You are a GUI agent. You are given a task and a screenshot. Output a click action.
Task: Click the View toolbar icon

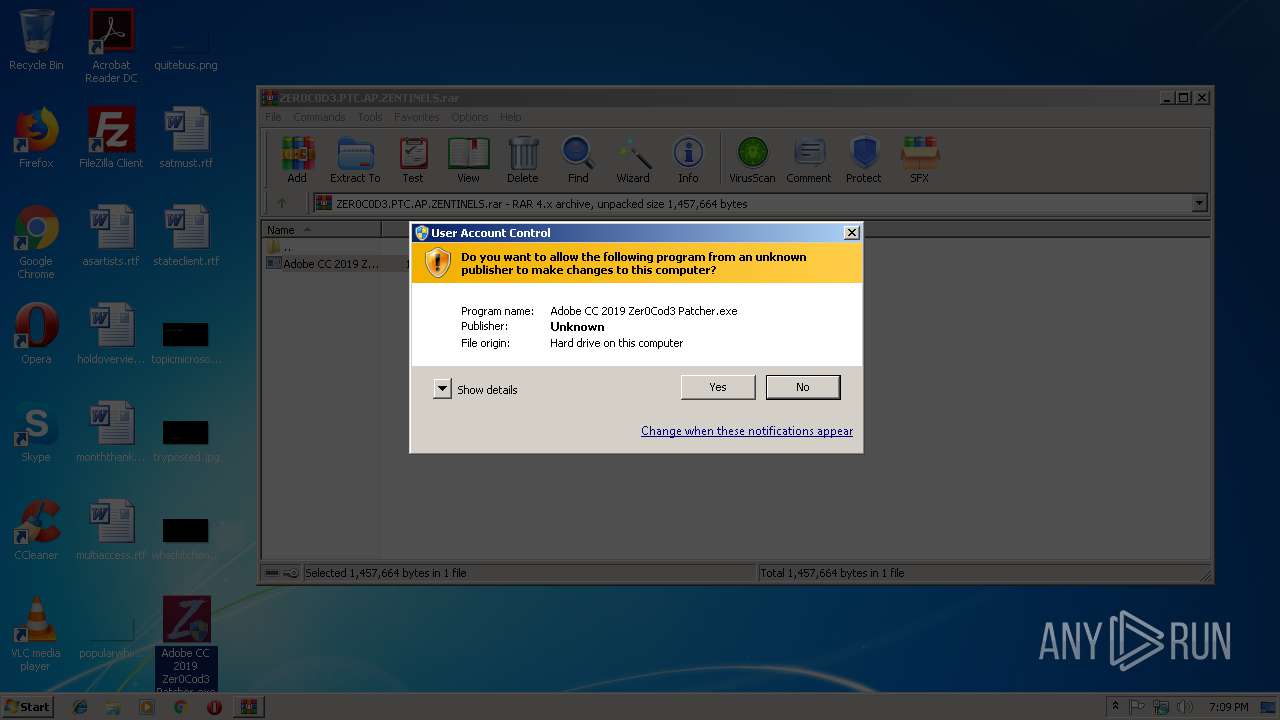coord(468,160)
